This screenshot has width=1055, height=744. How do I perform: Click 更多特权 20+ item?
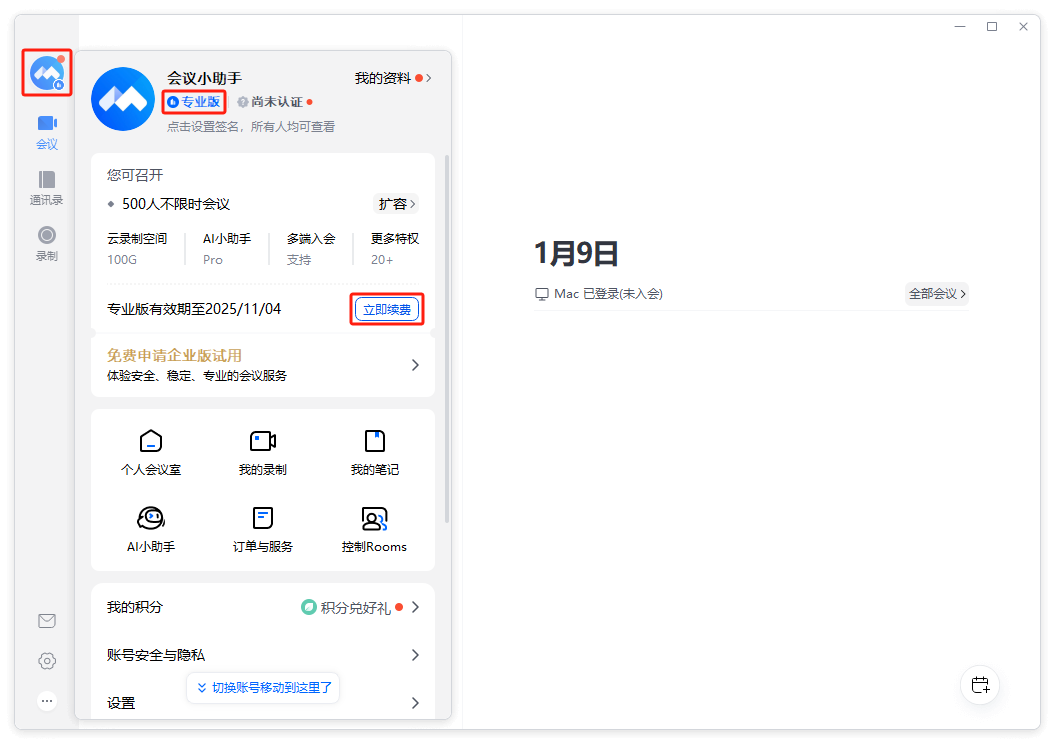pos(395,249)
